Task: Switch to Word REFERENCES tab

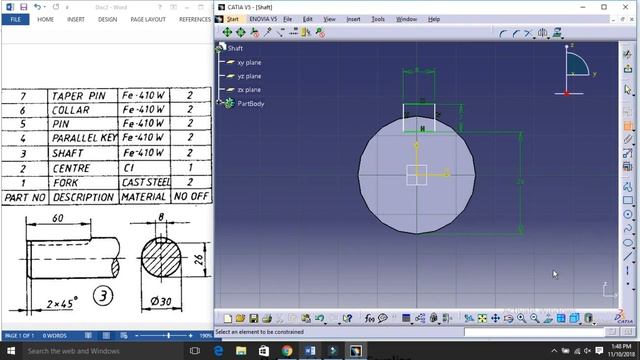Action: pos(195,19)
